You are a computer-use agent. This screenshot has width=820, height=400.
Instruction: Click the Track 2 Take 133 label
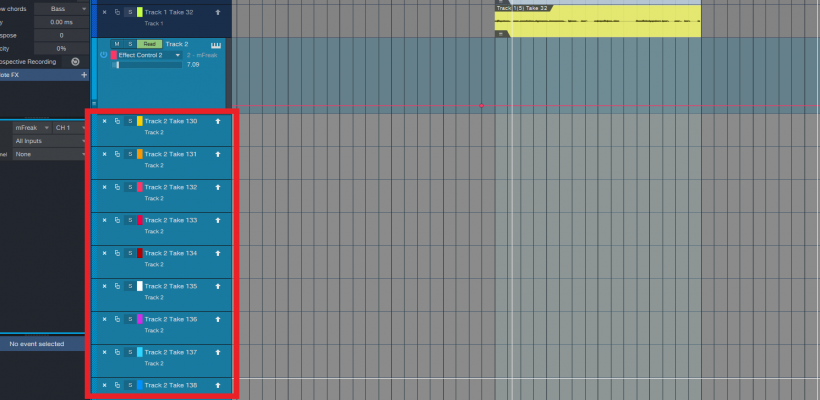click(170, 220)
